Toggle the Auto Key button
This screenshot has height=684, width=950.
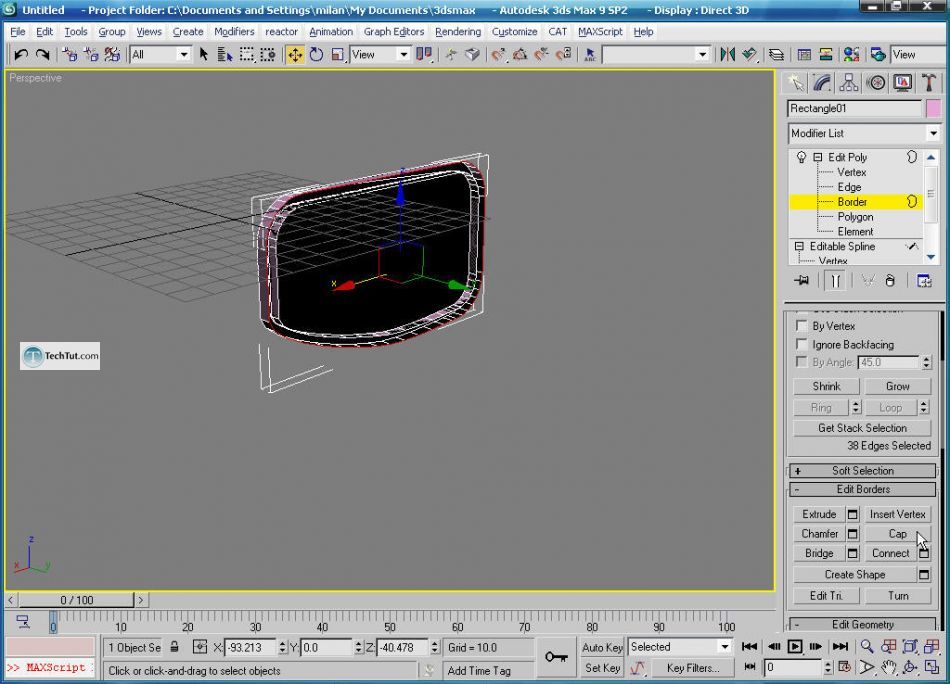[x=602, y=647]
